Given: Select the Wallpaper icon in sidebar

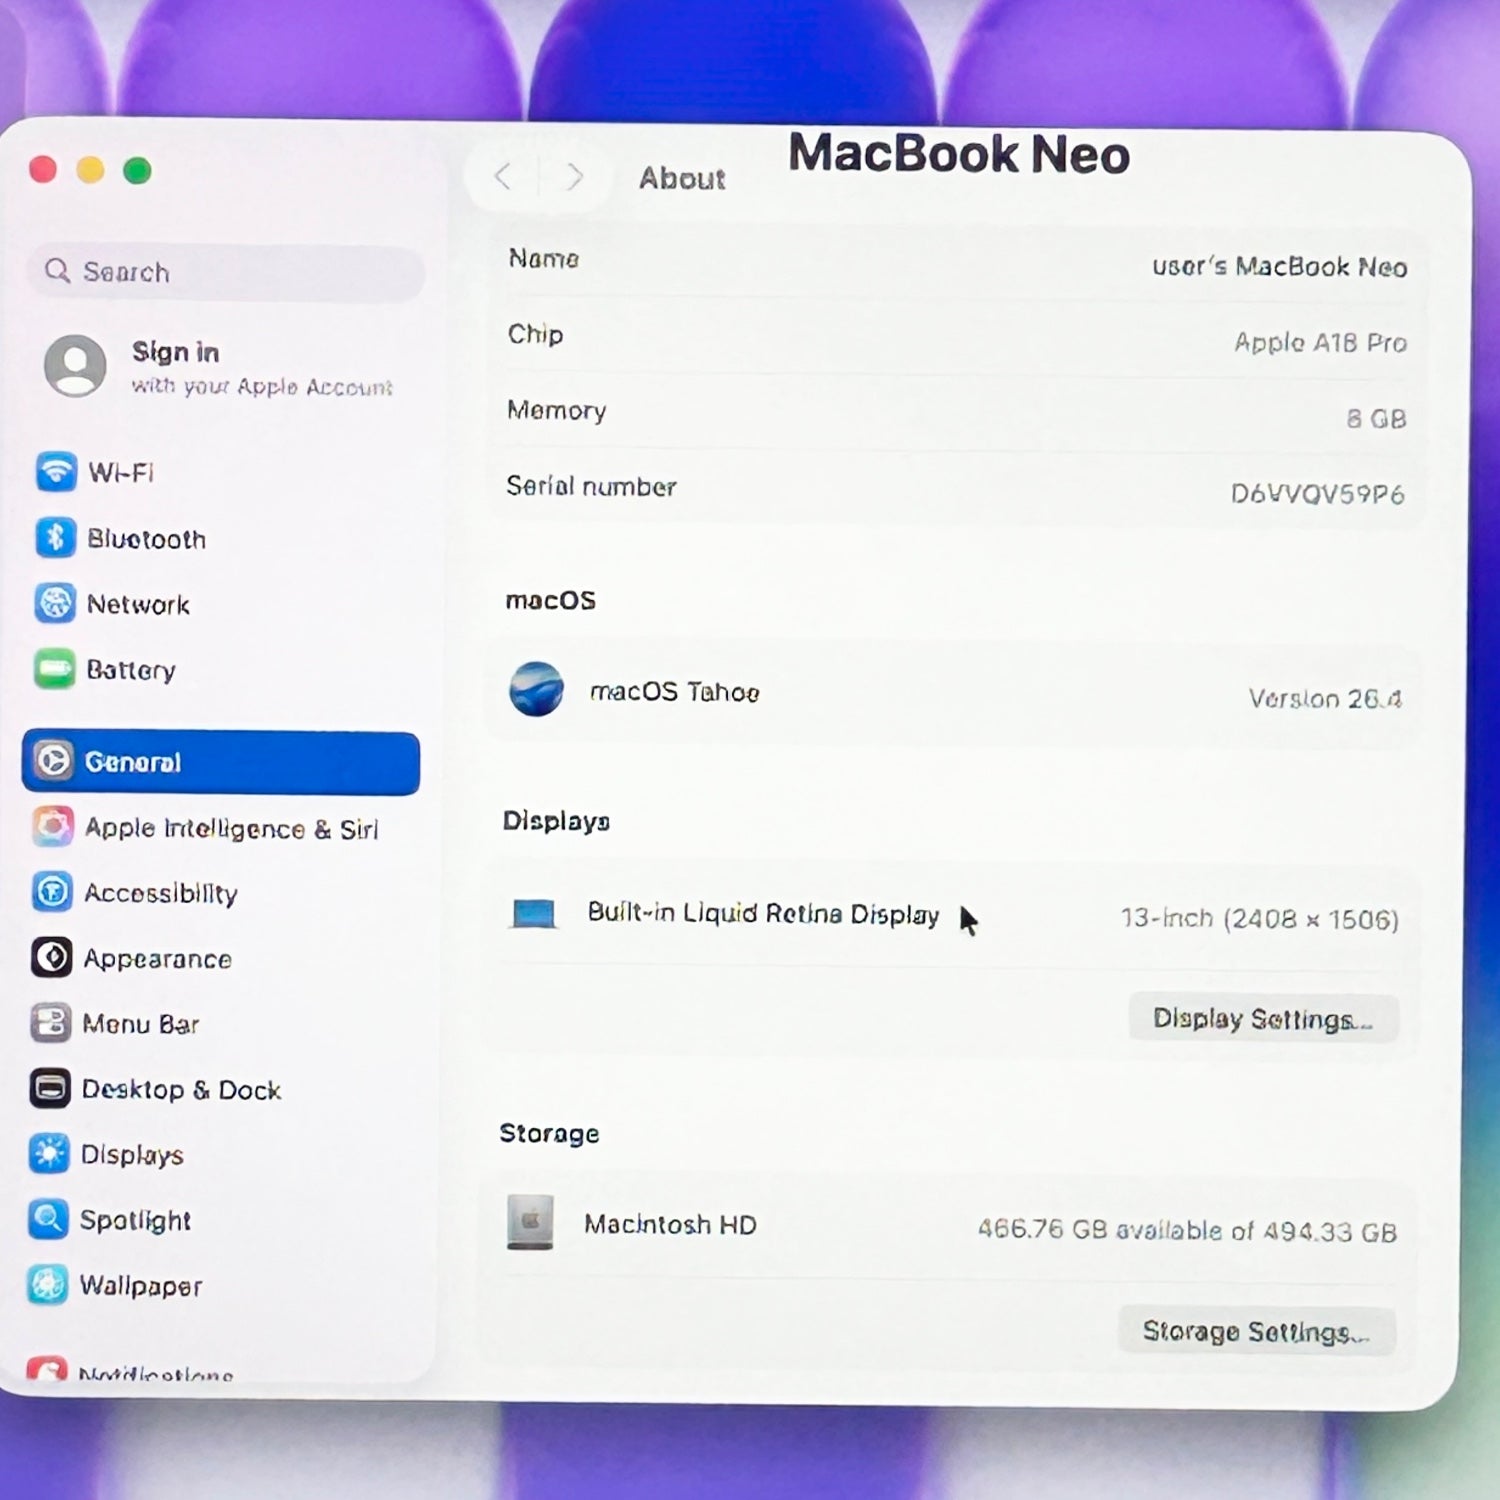Looking at the screenshot, I should pos(48,1285).
